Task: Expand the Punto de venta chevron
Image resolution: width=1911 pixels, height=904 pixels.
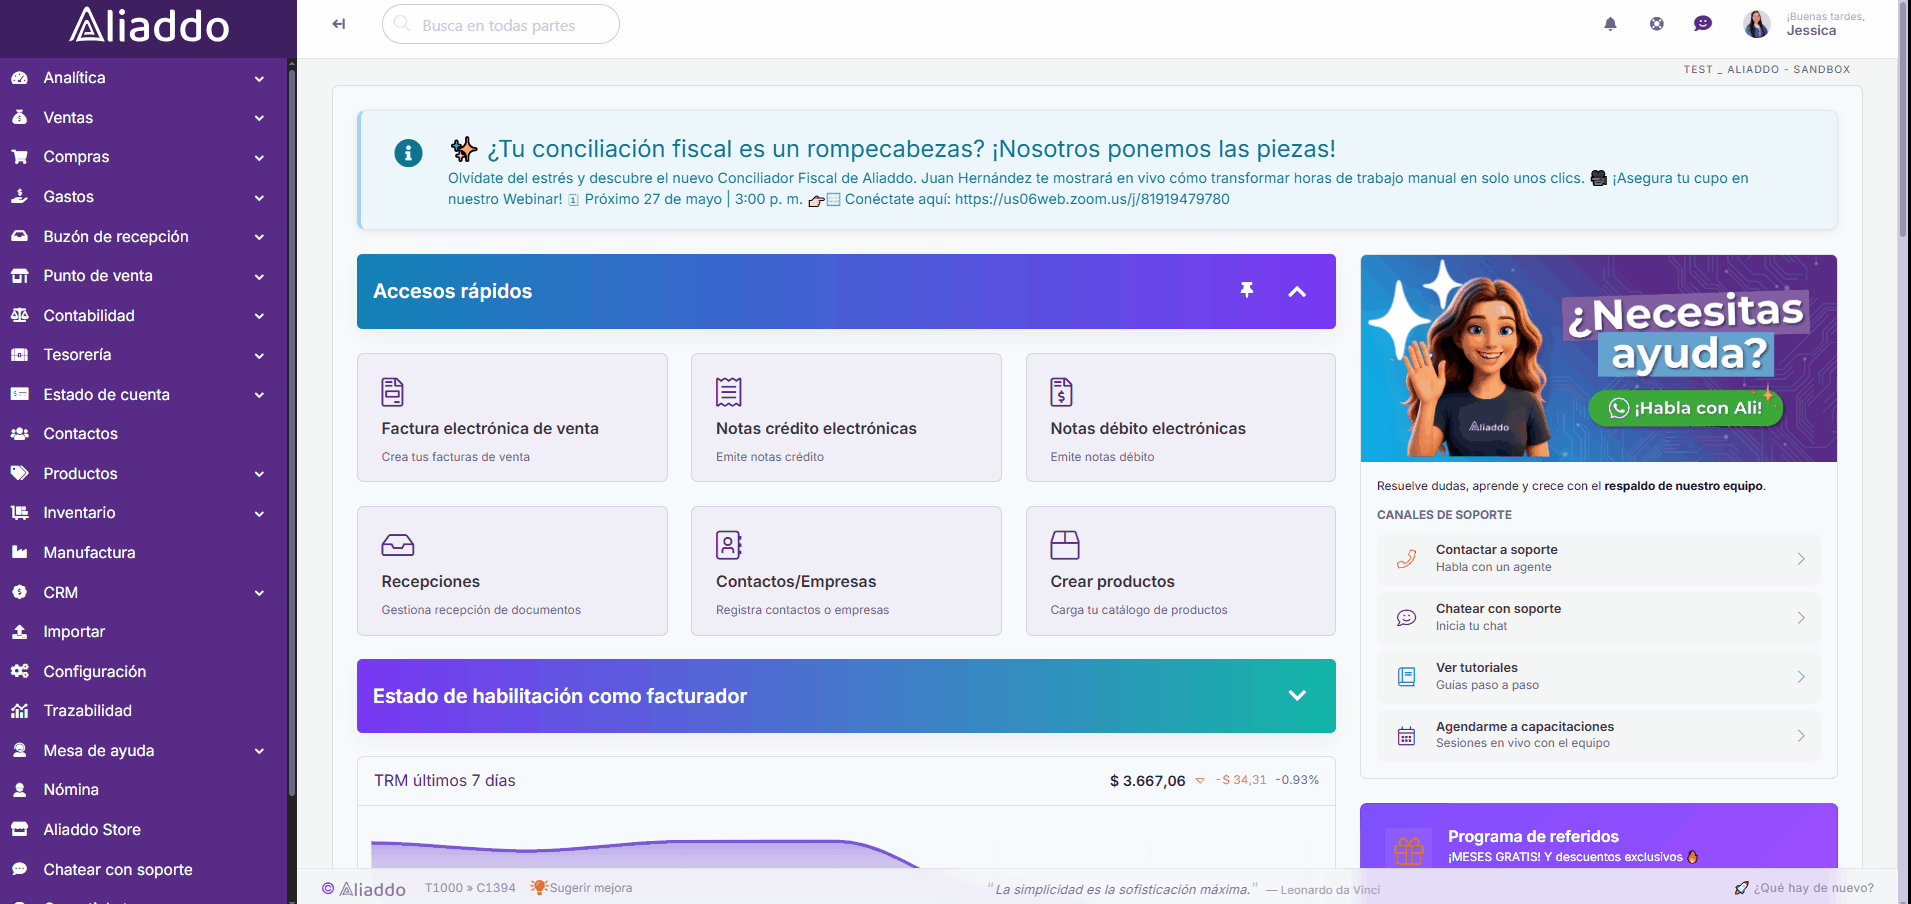Action: click(x=259, y=276)
